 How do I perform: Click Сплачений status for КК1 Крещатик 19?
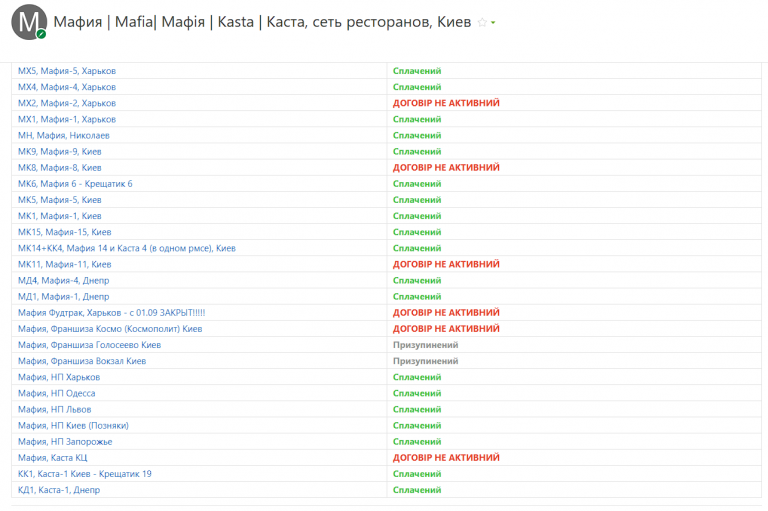click(x=417, y=474)
